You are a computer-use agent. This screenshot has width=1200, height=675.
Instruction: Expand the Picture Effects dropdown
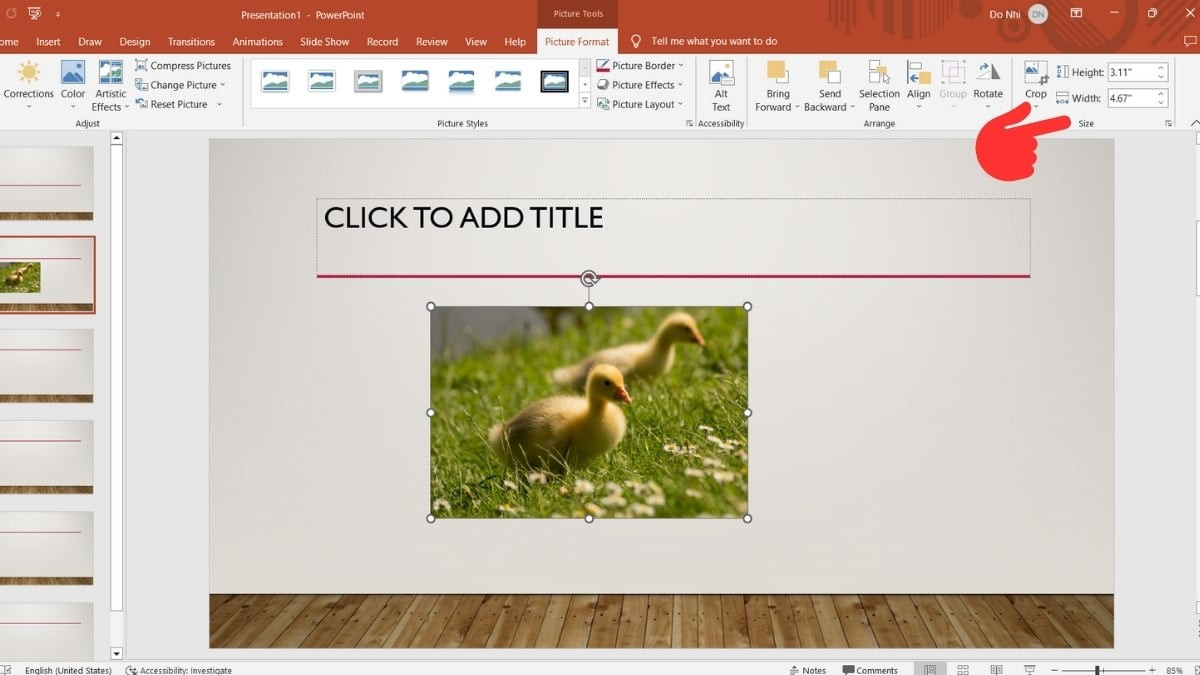681,85
